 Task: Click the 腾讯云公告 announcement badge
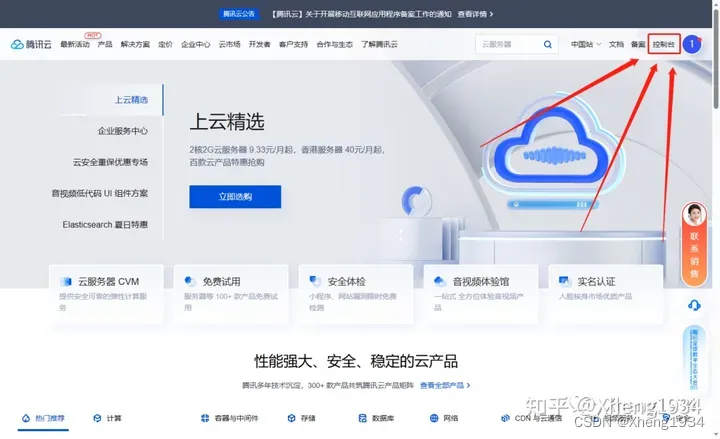pos(239,14)
